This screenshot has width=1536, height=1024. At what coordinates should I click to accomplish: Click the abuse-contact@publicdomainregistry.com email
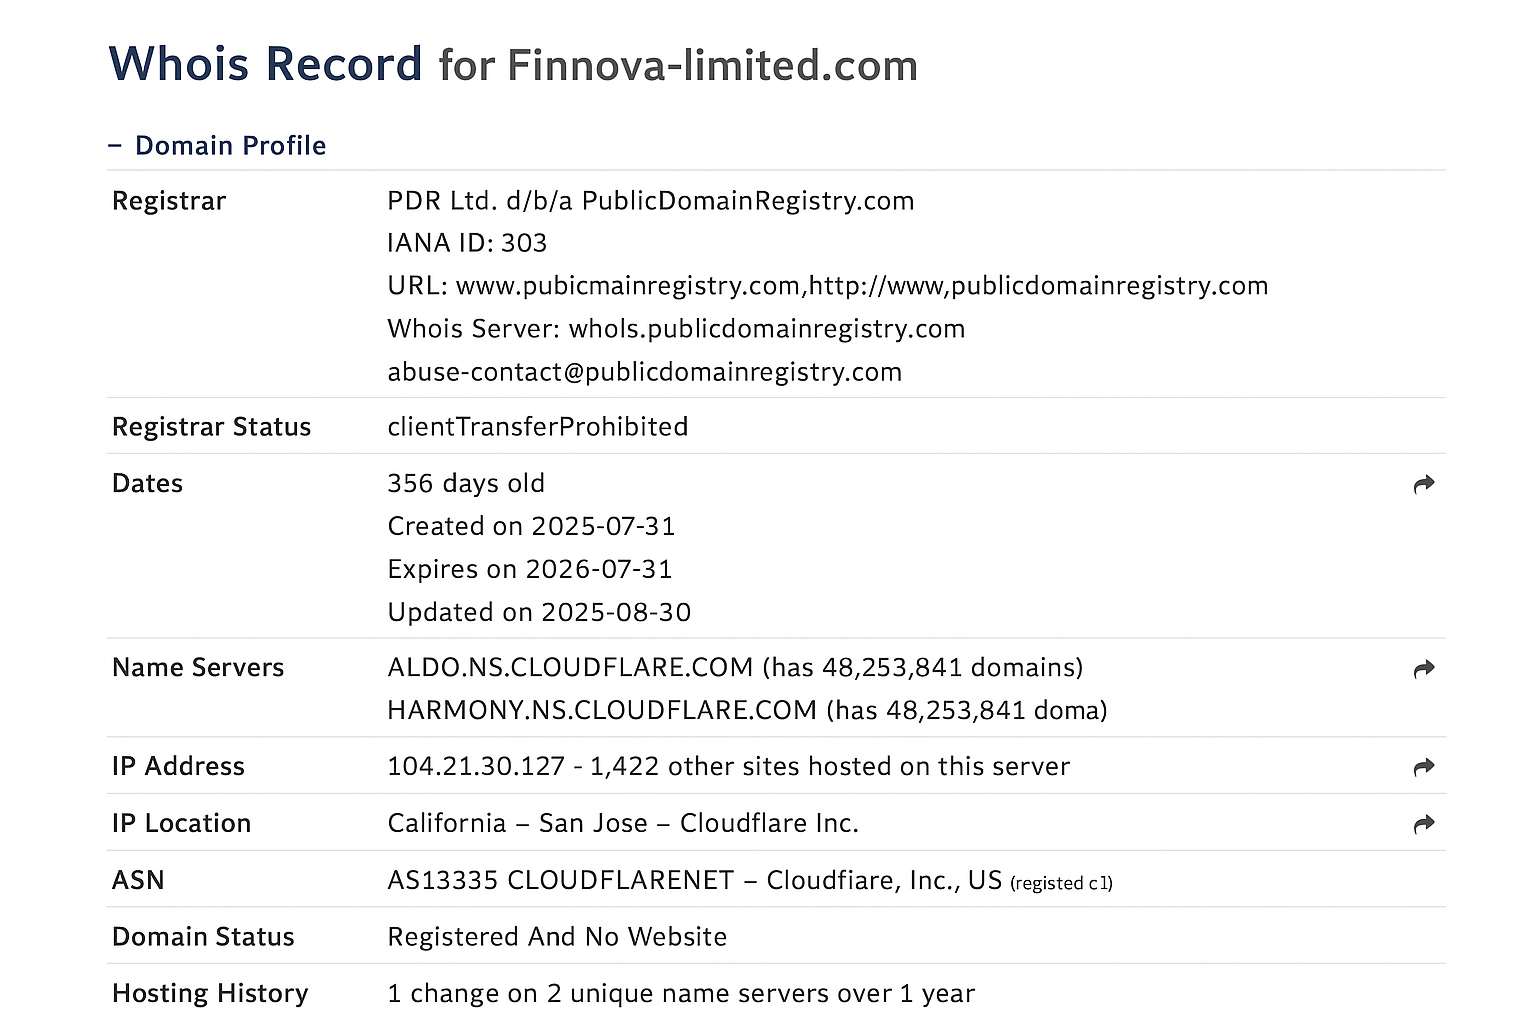pos(645,372)
